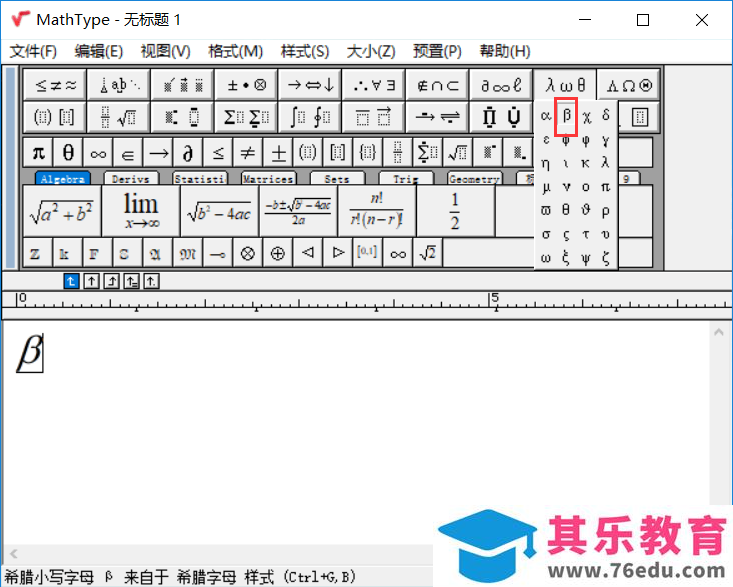Image resolution: width=733 pixels, height=587 pixels.
Task: Select lowercase omega in the Greek letter dropdown
Action: click(546, 258)
